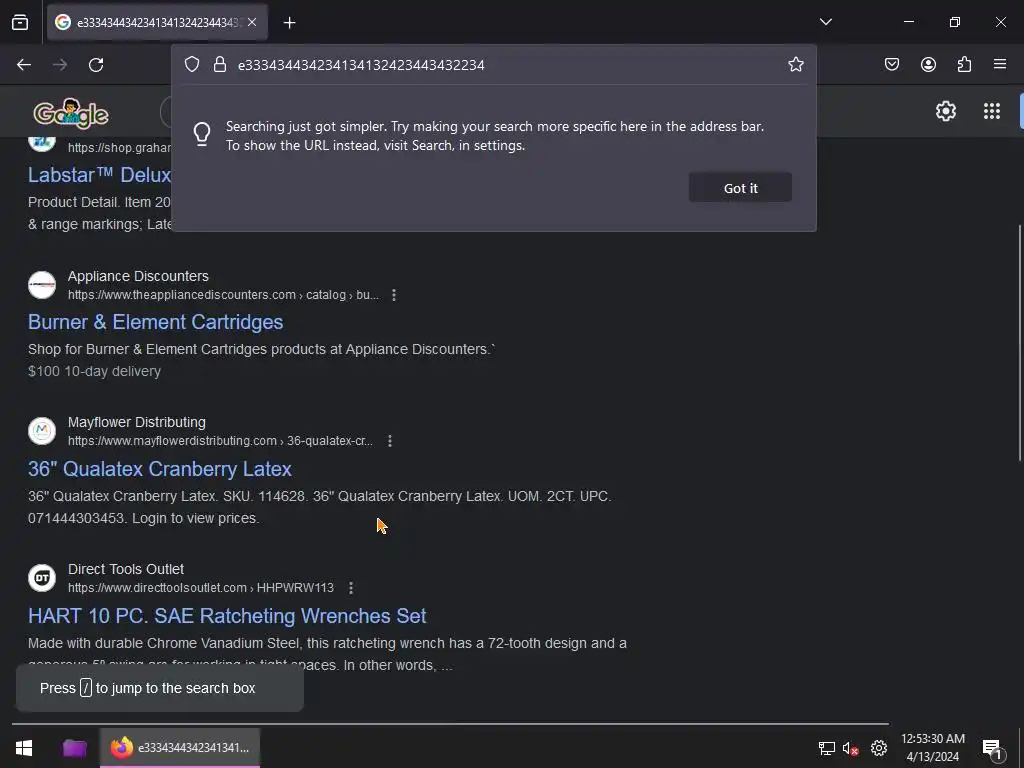Image resolution: width=1024 pixels, height=768 pixels.
Task: Expand the list all tabs dropdown
Action: pyautogui.click(x=825, y=22)
